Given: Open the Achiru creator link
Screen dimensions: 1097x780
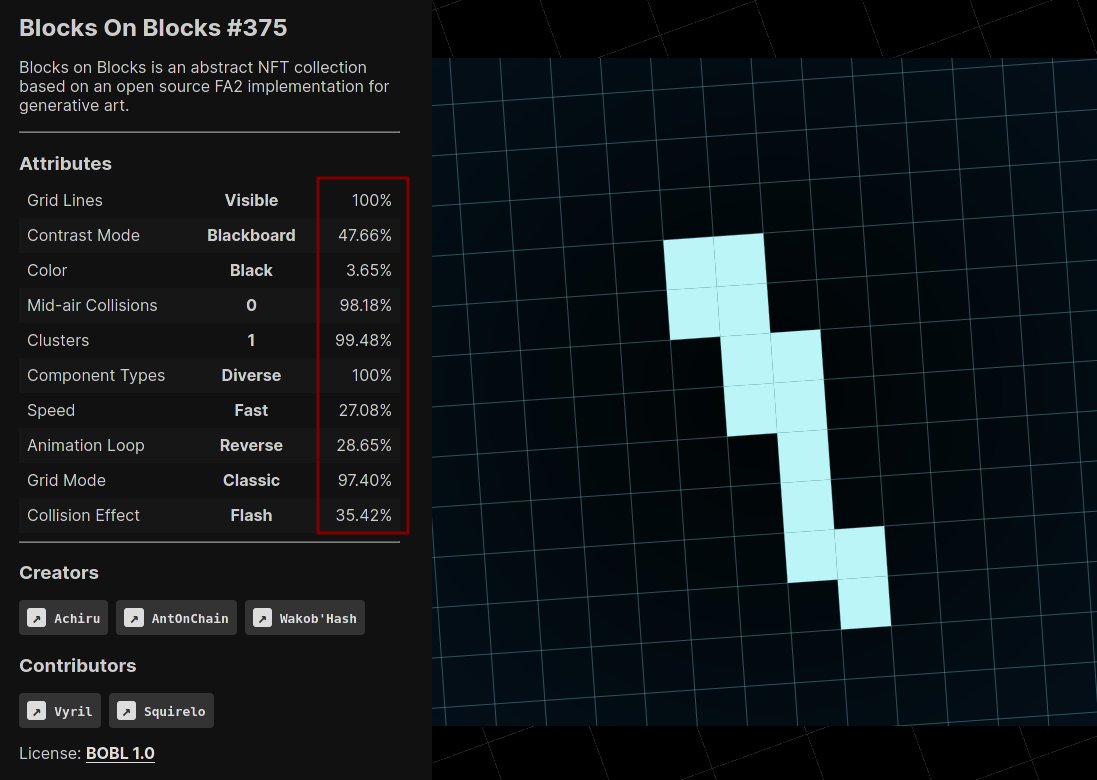Looking at the screenshot, I should [x=63, y=618].
